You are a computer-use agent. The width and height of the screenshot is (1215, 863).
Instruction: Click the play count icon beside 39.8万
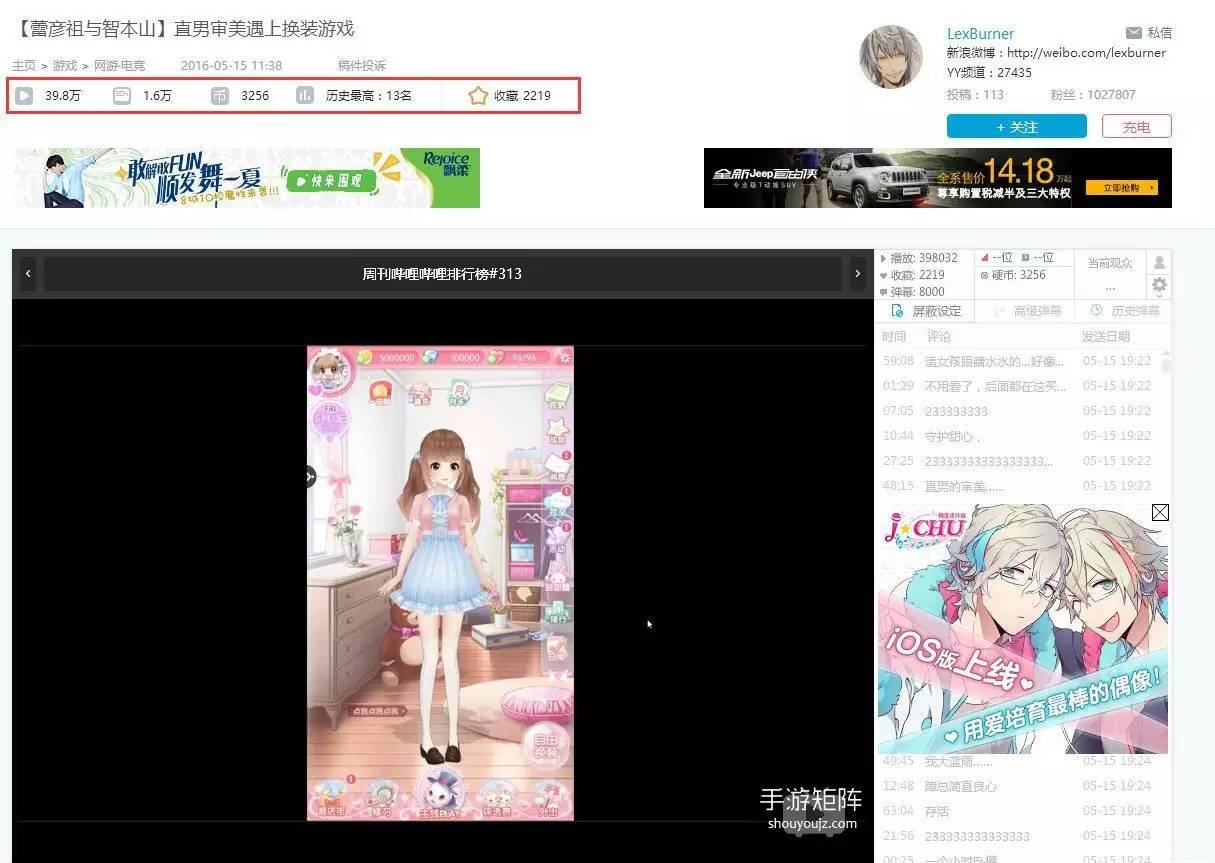pos(25,96)
